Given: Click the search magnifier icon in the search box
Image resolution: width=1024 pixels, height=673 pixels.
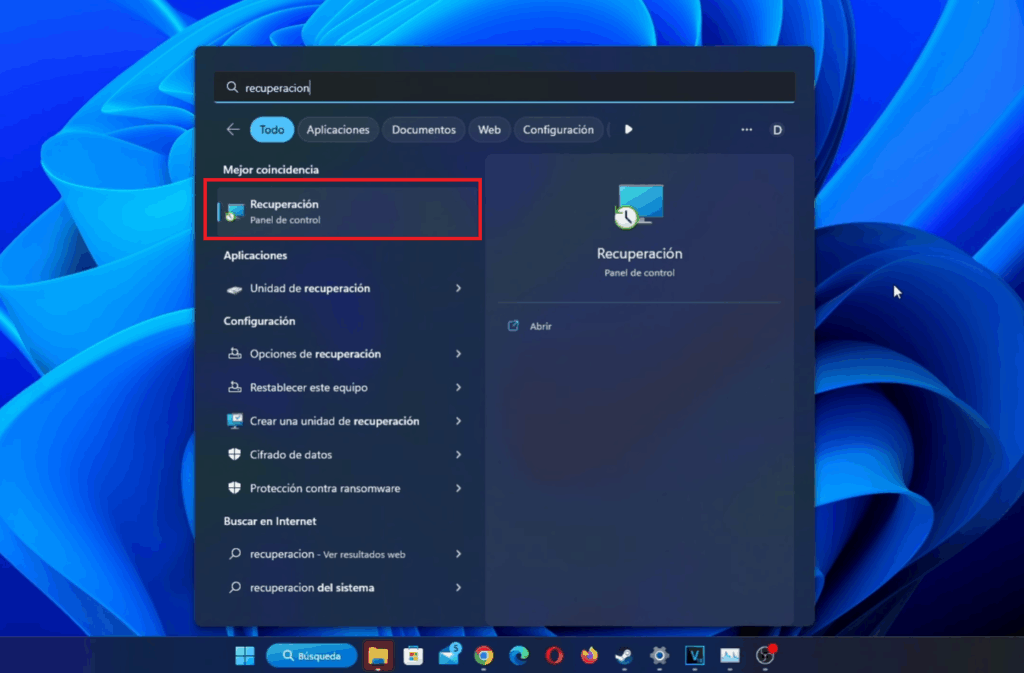Looking at the screenshot, I should tap(232, 87).
